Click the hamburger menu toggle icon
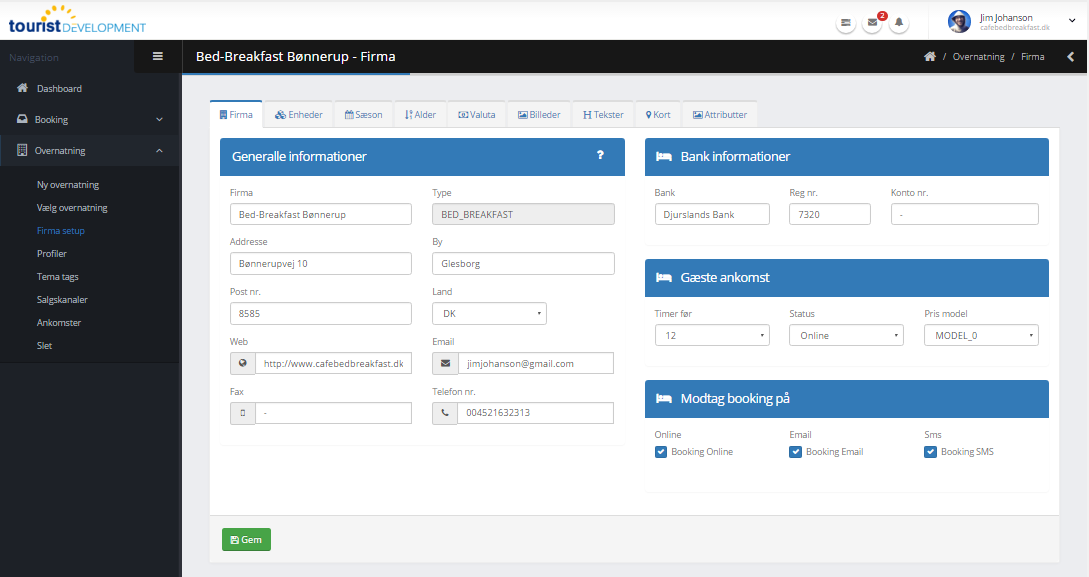The width and height of the screenshot is (1089, 577). [x=157, y=57]
